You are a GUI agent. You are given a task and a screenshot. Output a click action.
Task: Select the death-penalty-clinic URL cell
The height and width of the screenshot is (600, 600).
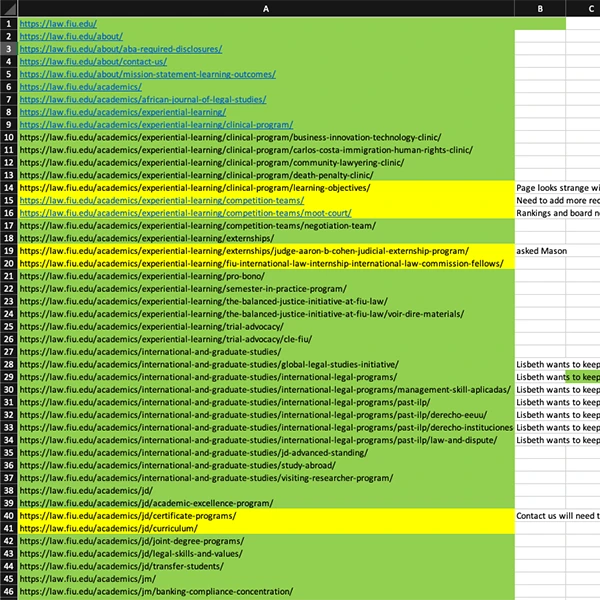266,175
